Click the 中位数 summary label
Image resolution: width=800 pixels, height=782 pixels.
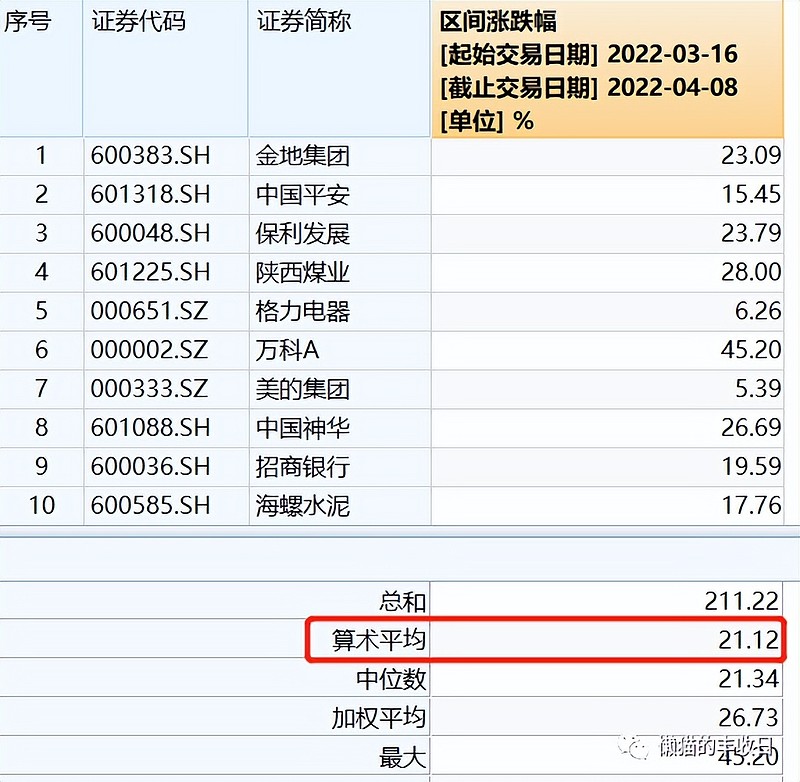point(391,679)
